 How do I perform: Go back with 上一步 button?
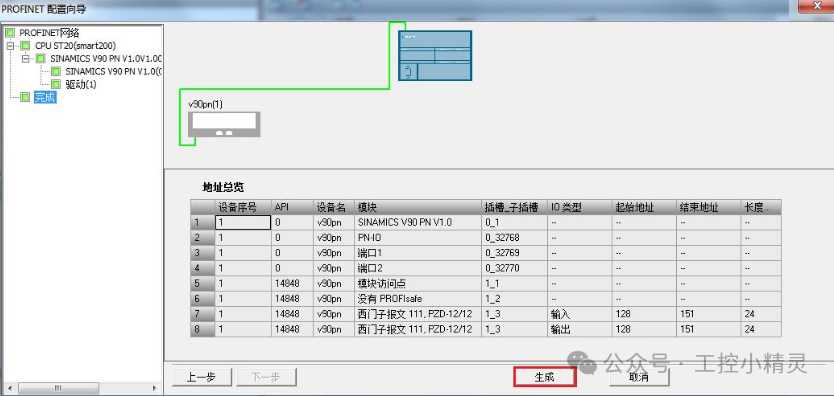pos(202,377)
